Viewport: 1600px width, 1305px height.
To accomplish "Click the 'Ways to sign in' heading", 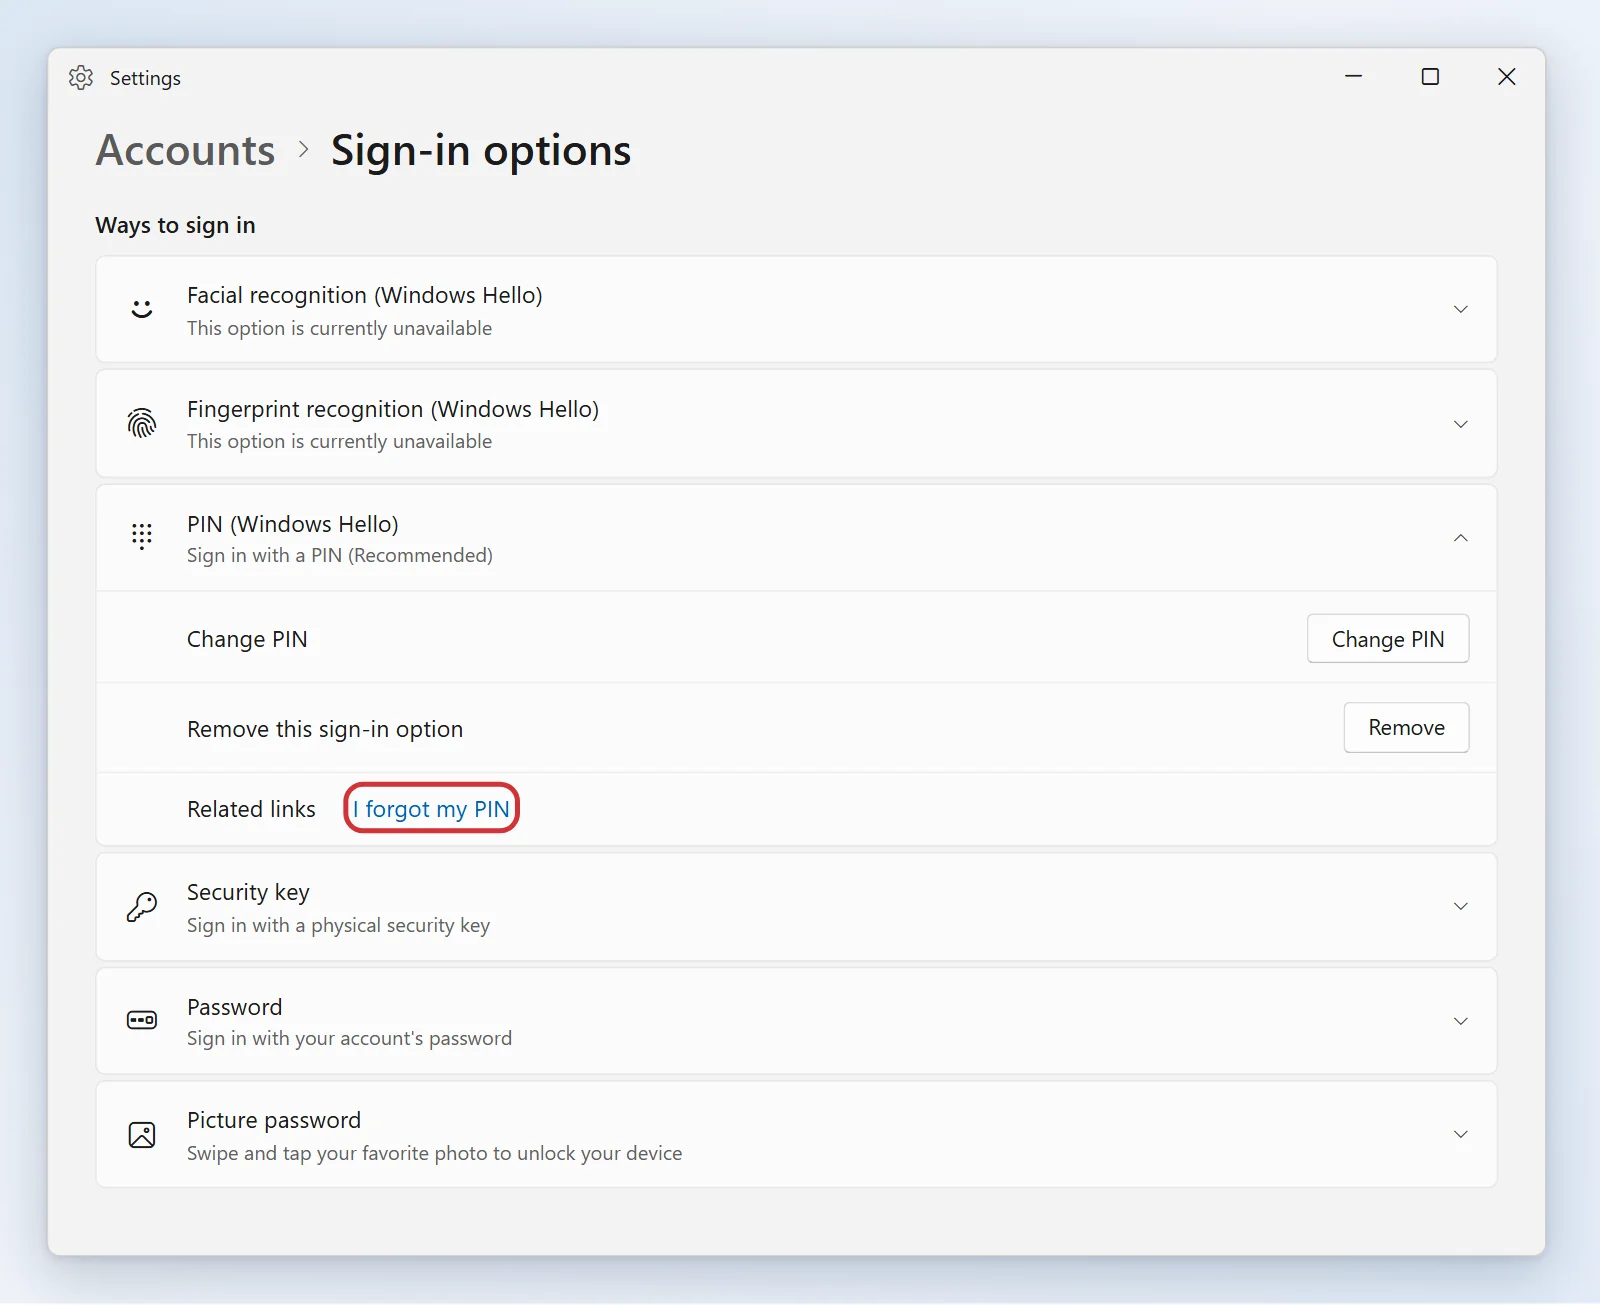I will (x=175, y=225).
